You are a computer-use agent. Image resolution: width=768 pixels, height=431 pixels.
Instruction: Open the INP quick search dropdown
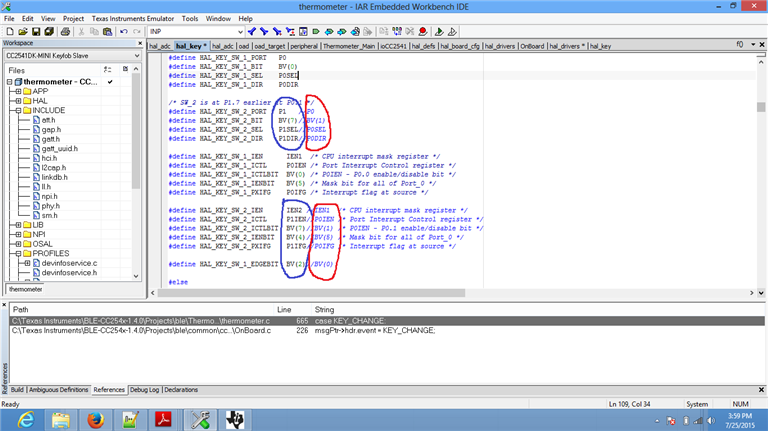pos(240,32)
